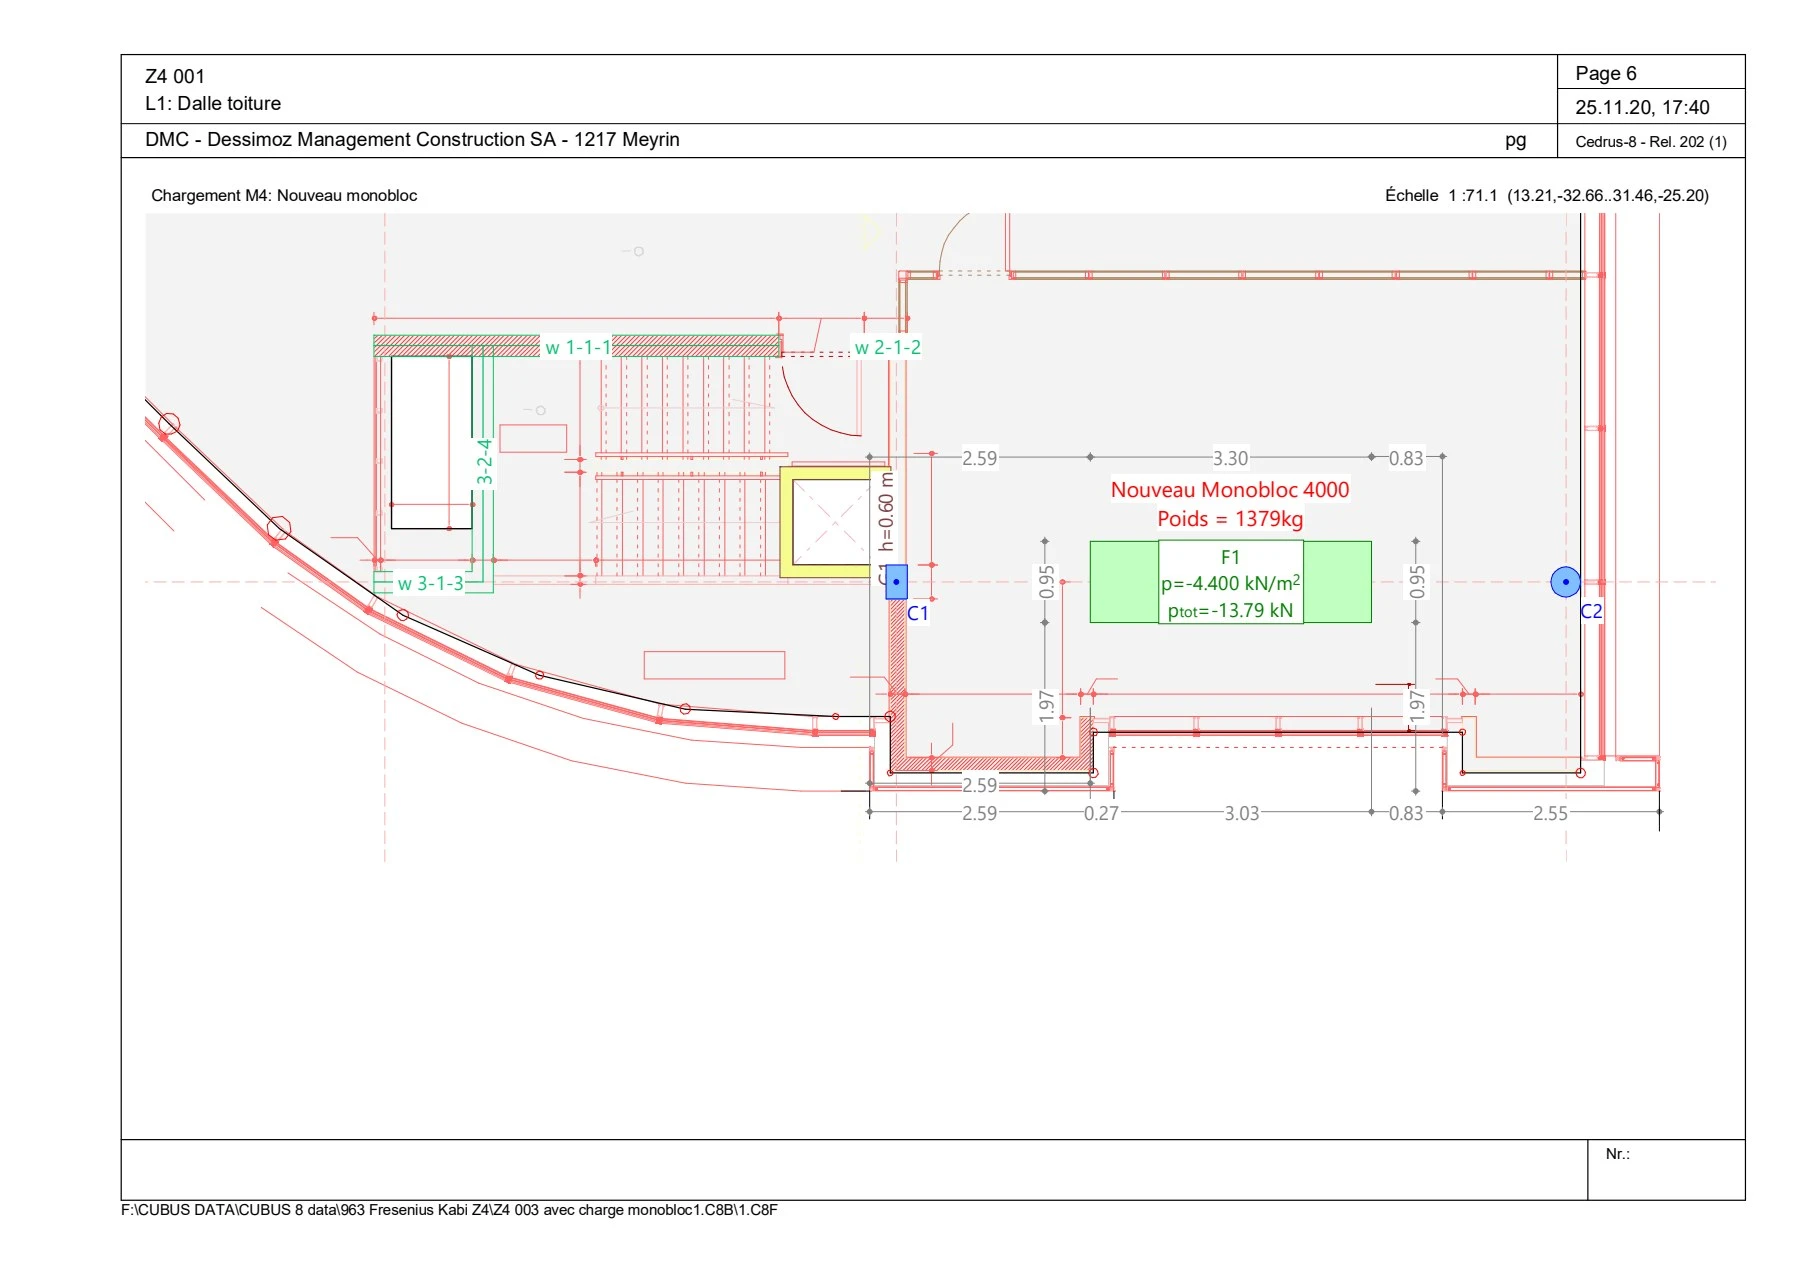Select the wall label w 1-1-1
This screenshot has width=1800, height=1273.
[x=577, y=347]
